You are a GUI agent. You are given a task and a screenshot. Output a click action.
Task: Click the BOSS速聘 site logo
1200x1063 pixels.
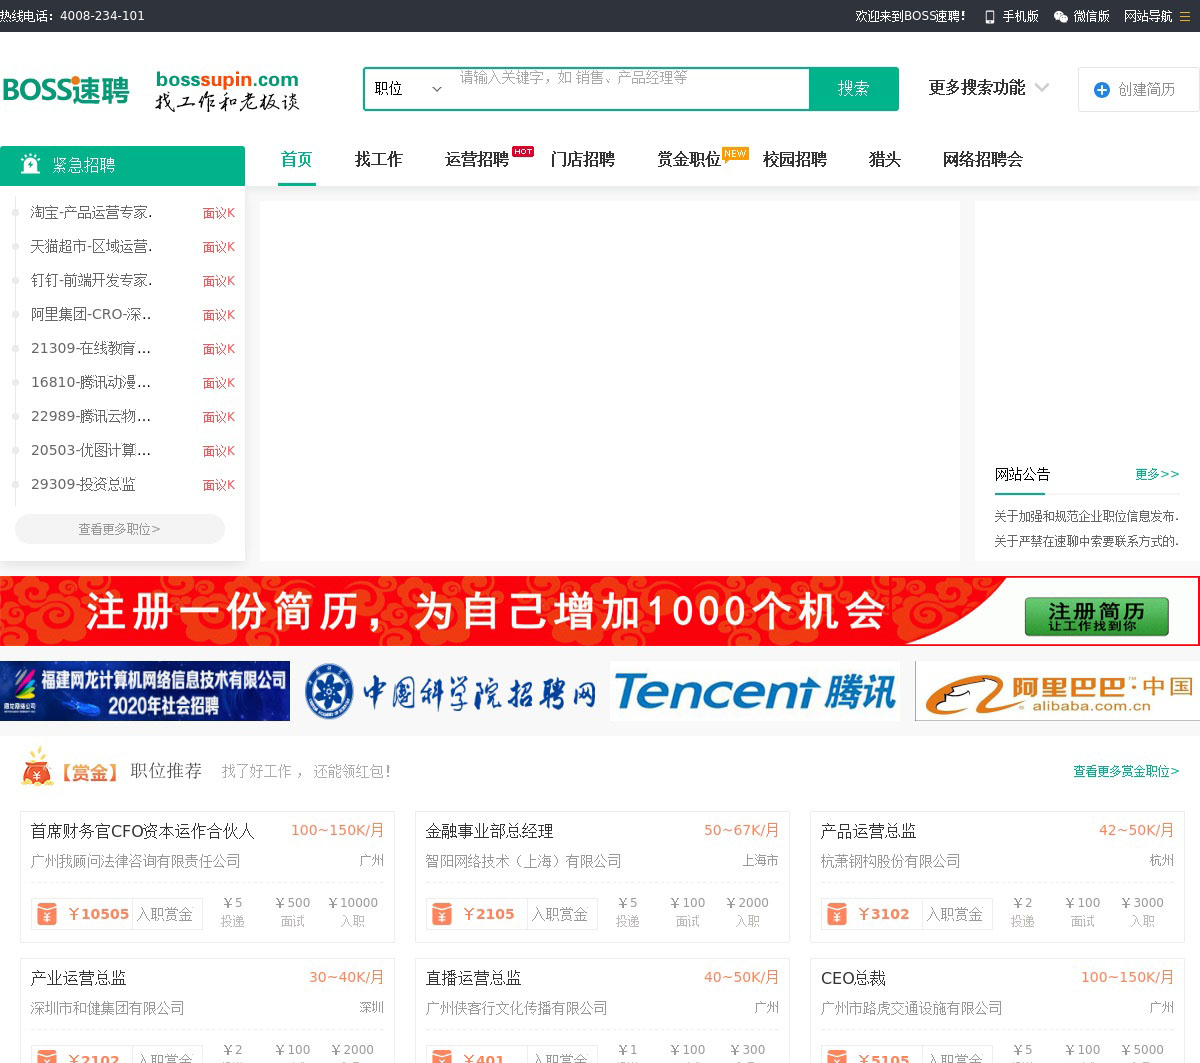(x=66, y=90)
